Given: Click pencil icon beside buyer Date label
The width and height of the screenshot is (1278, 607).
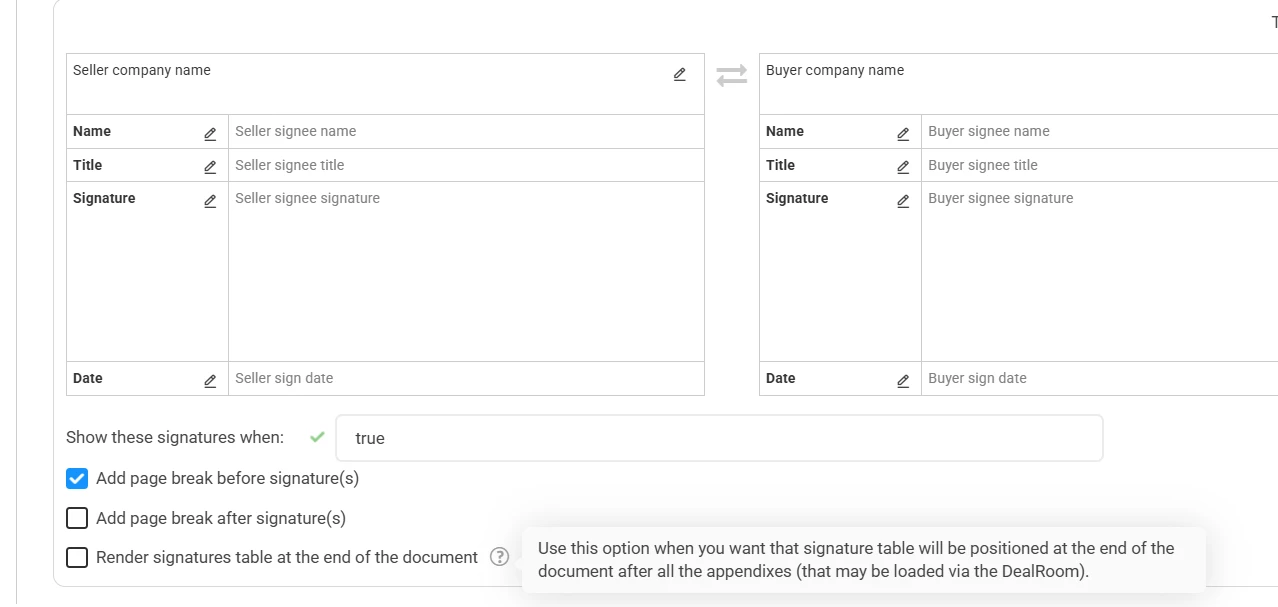Looking at the screenshot, I should (903, 381).
